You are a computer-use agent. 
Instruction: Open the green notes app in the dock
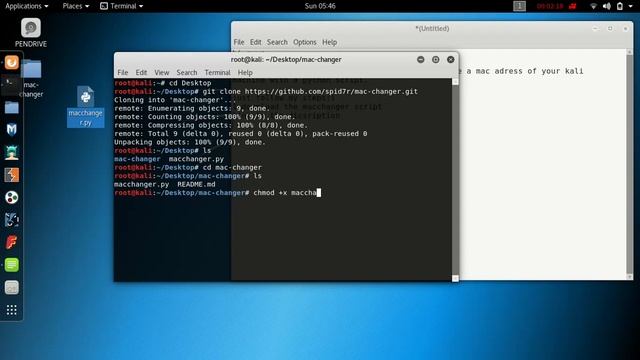coord(11,265)
